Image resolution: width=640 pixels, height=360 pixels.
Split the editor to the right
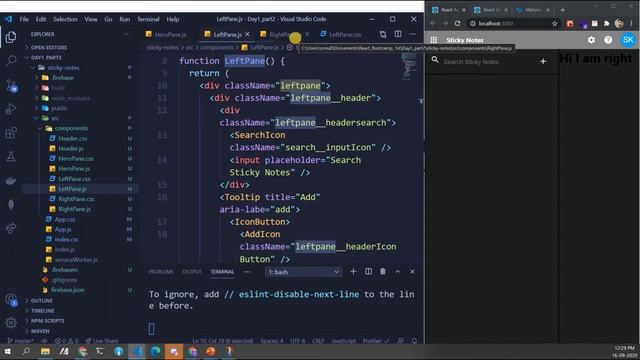click(x=398, y=34)
